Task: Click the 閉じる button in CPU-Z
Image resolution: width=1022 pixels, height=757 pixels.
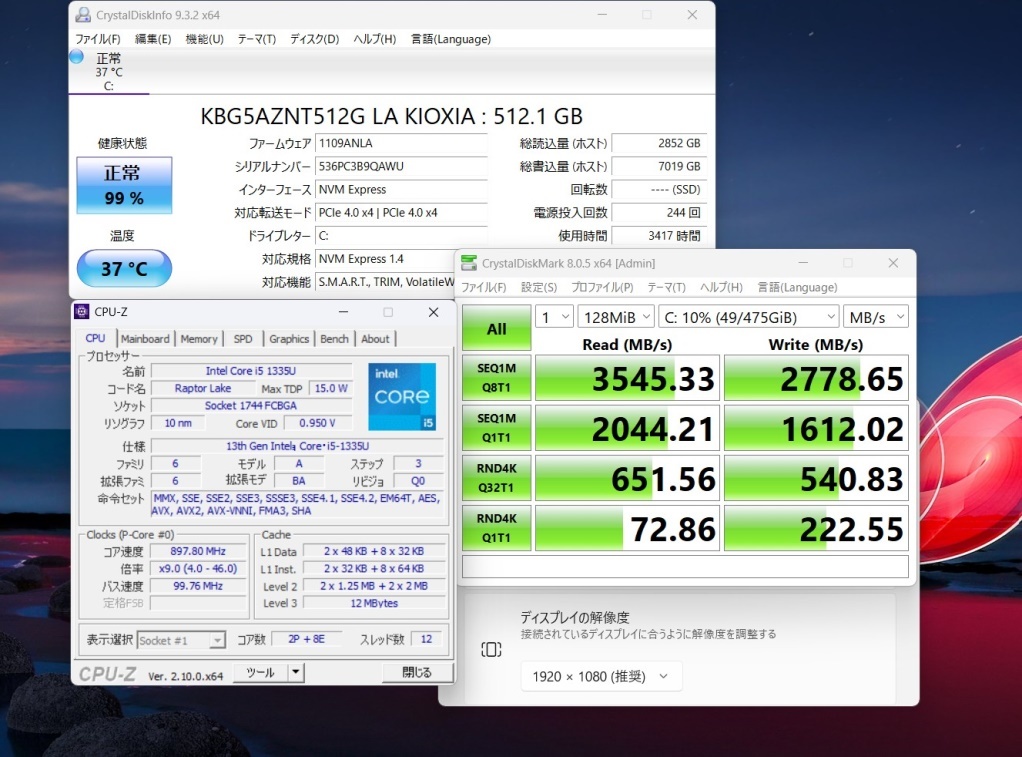Action: point(417,672)
